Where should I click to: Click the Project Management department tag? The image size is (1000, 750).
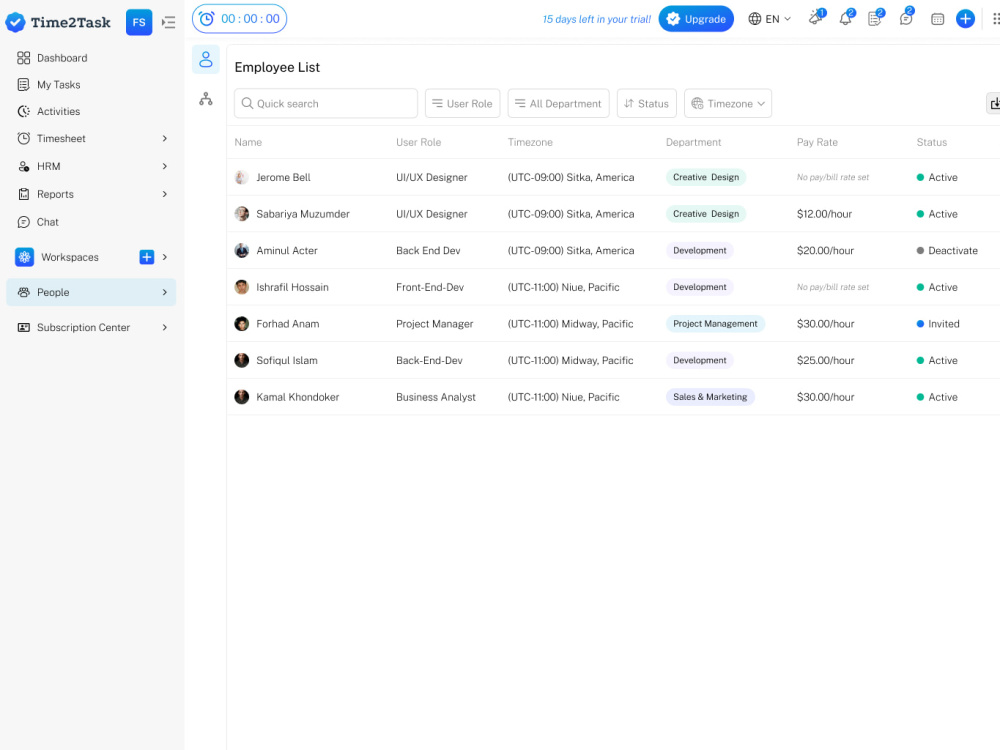click(715, 324)
